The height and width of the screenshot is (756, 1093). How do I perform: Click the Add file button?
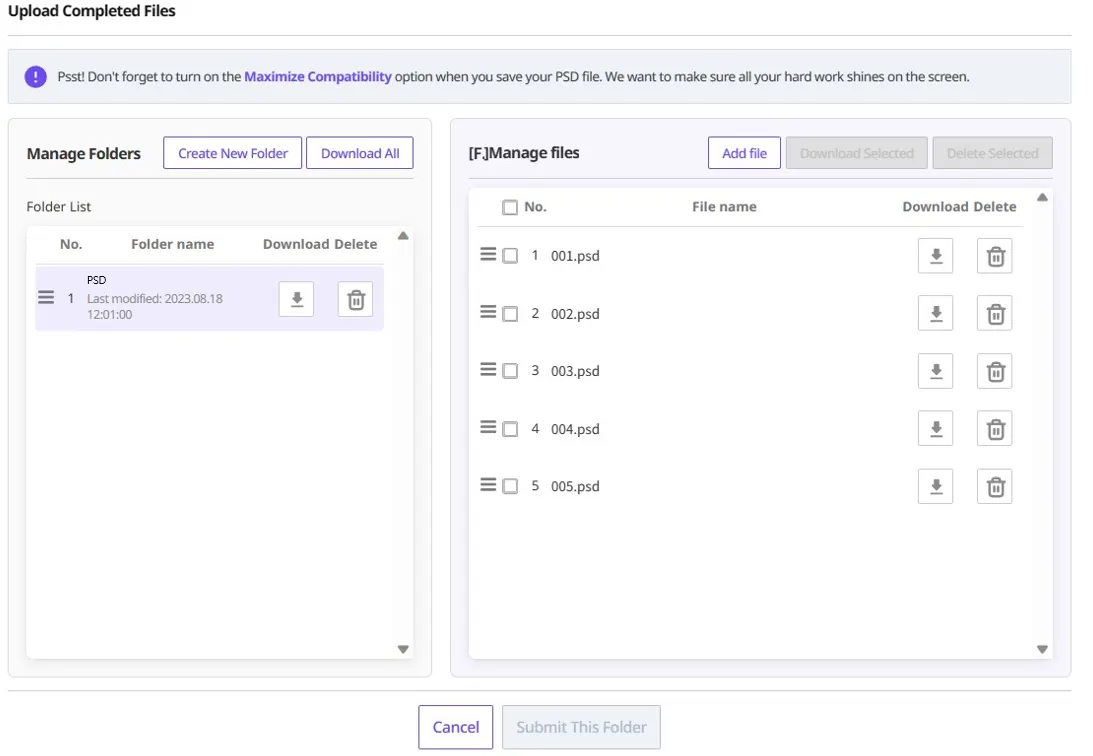click(744, 153)
